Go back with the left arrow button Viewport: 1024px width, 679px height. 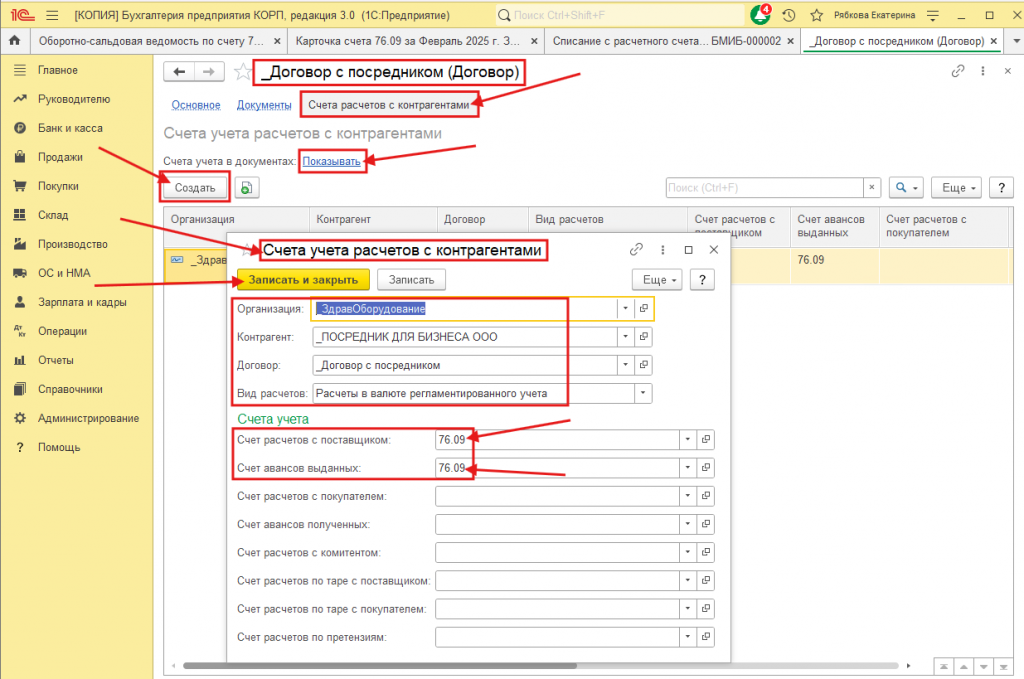point(179,71)
